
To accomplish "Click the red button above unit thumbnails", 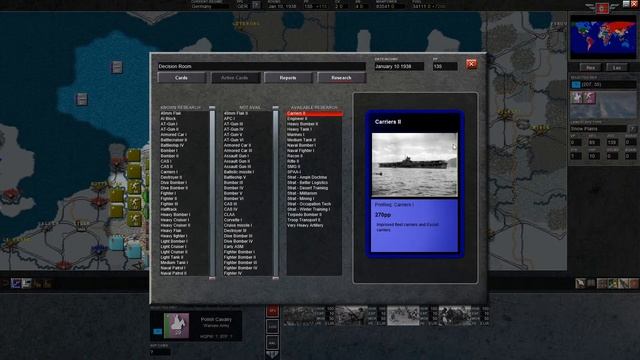I will pos(272,311).
